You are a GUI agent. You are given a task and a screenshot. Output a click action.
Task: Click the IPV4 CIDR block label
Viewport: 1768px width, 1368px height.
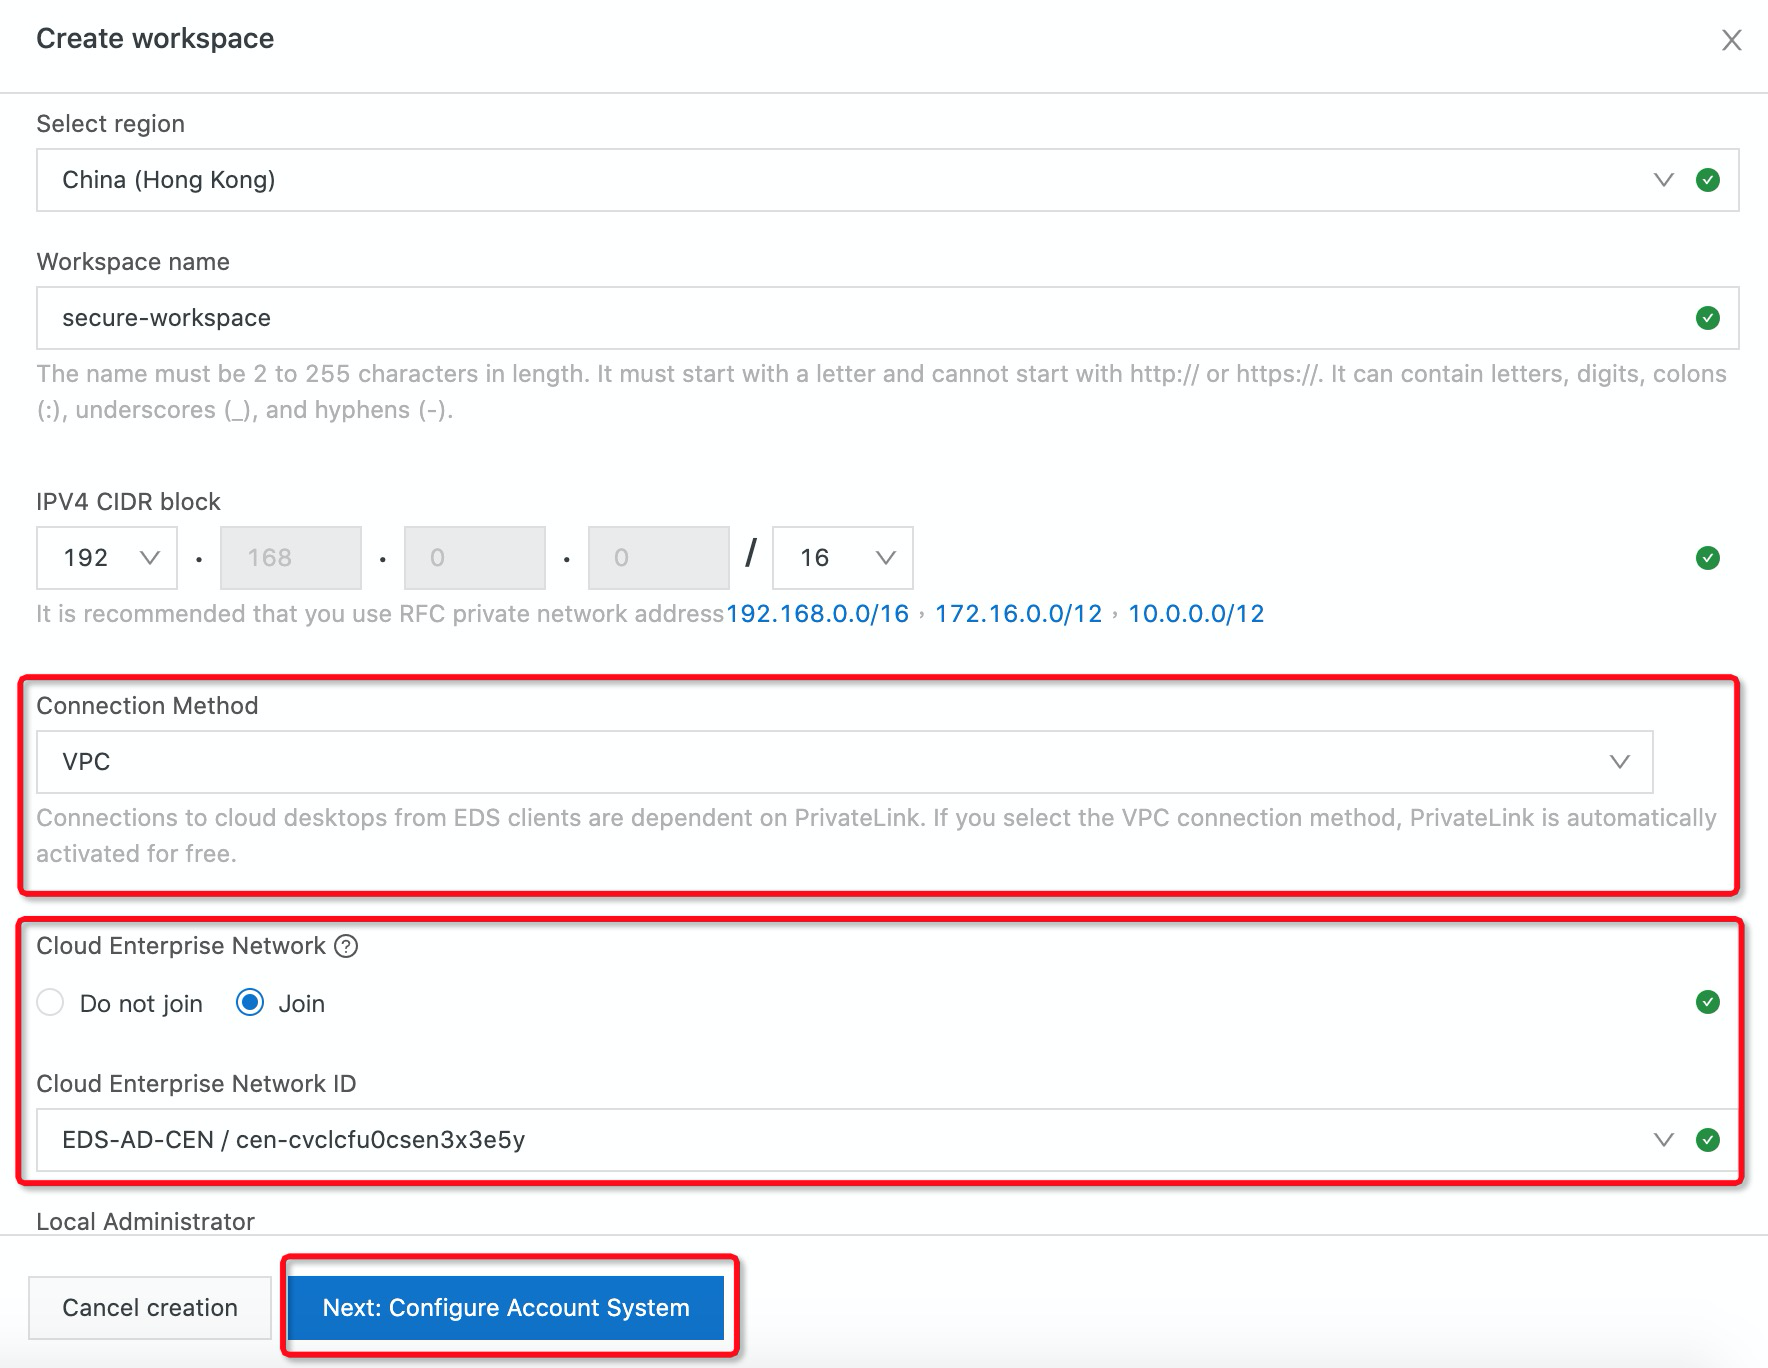click(x=129, y=502)
